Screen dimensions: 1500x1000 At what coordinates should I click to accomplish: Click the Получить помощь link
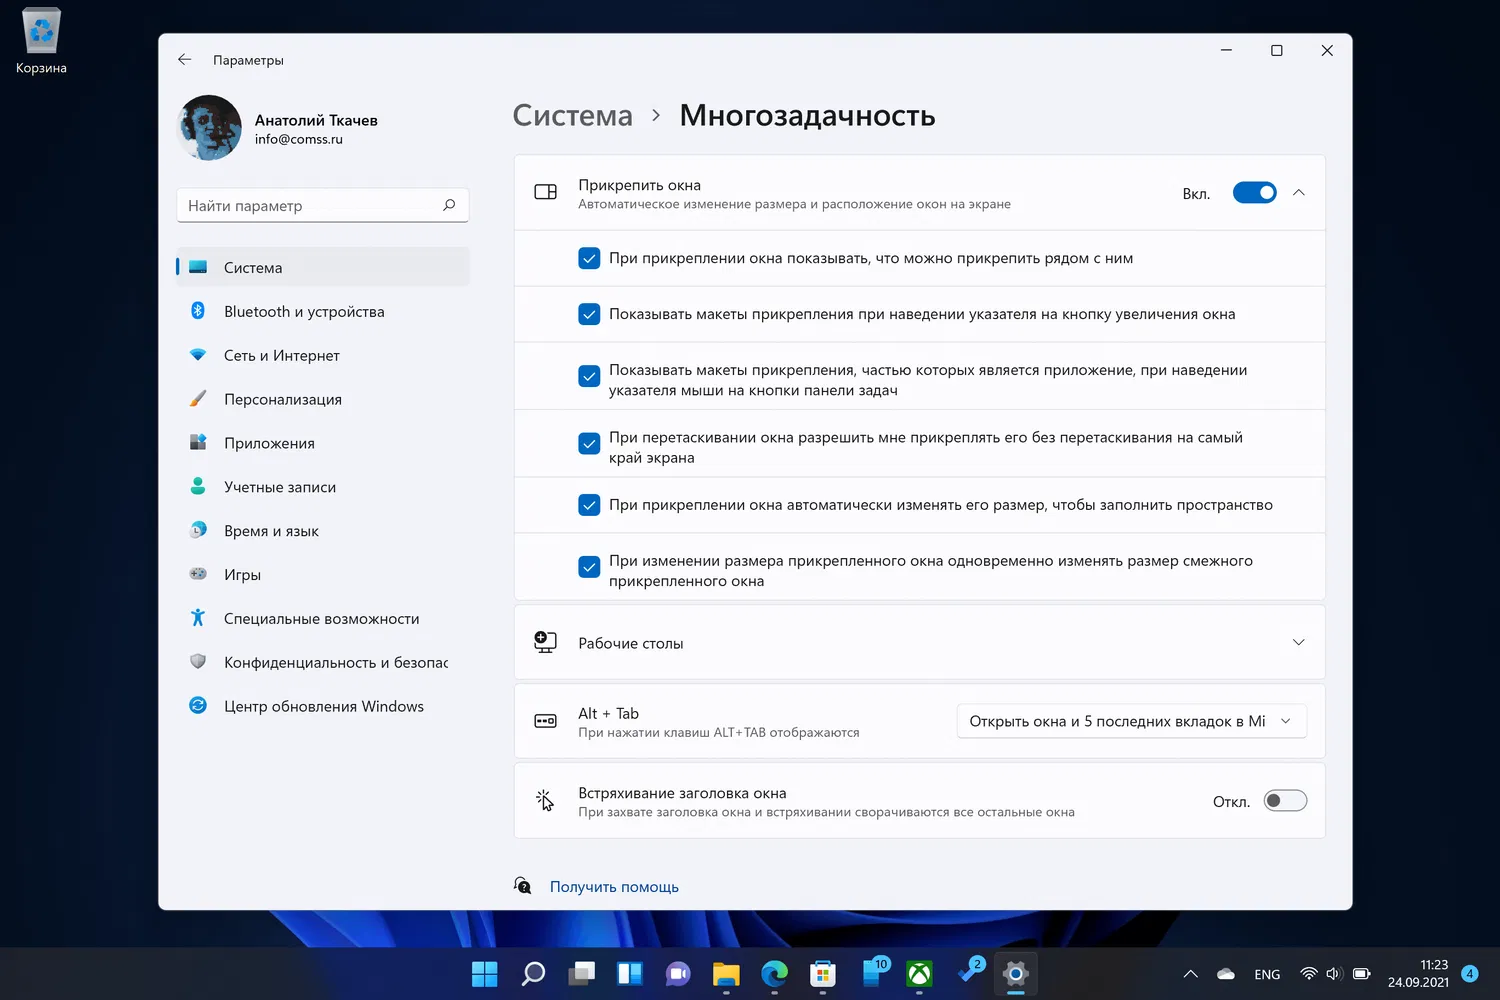coord(614,887)
